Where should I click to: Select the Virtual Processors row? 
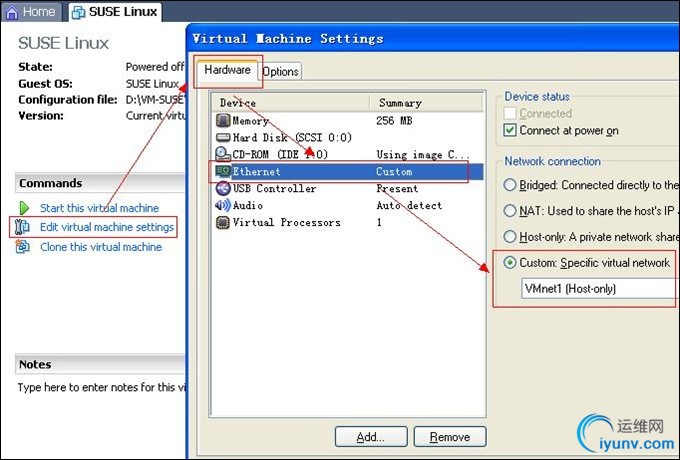pyautogui.click(x=287, y=222)
